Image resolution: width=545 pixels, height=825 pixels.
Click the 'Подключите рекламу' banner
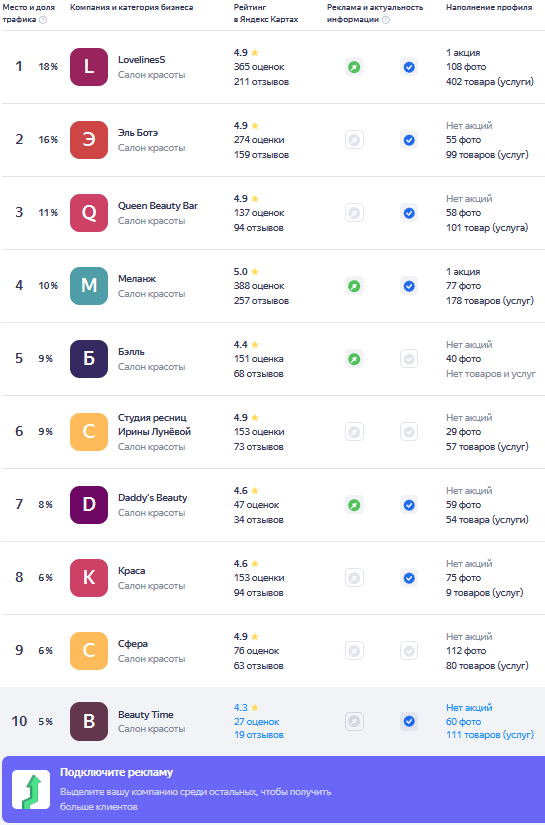click(x=272, y=790)
